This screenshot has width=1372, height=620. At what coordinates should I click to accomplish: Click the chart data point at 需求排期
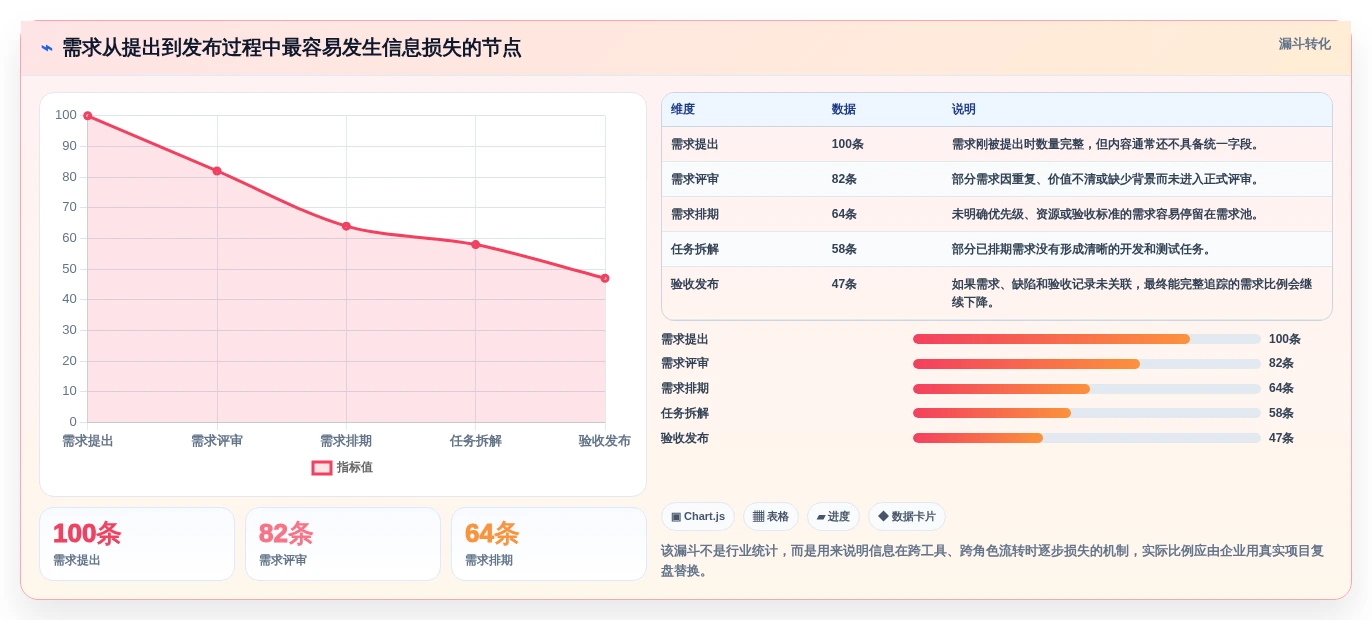346,226
